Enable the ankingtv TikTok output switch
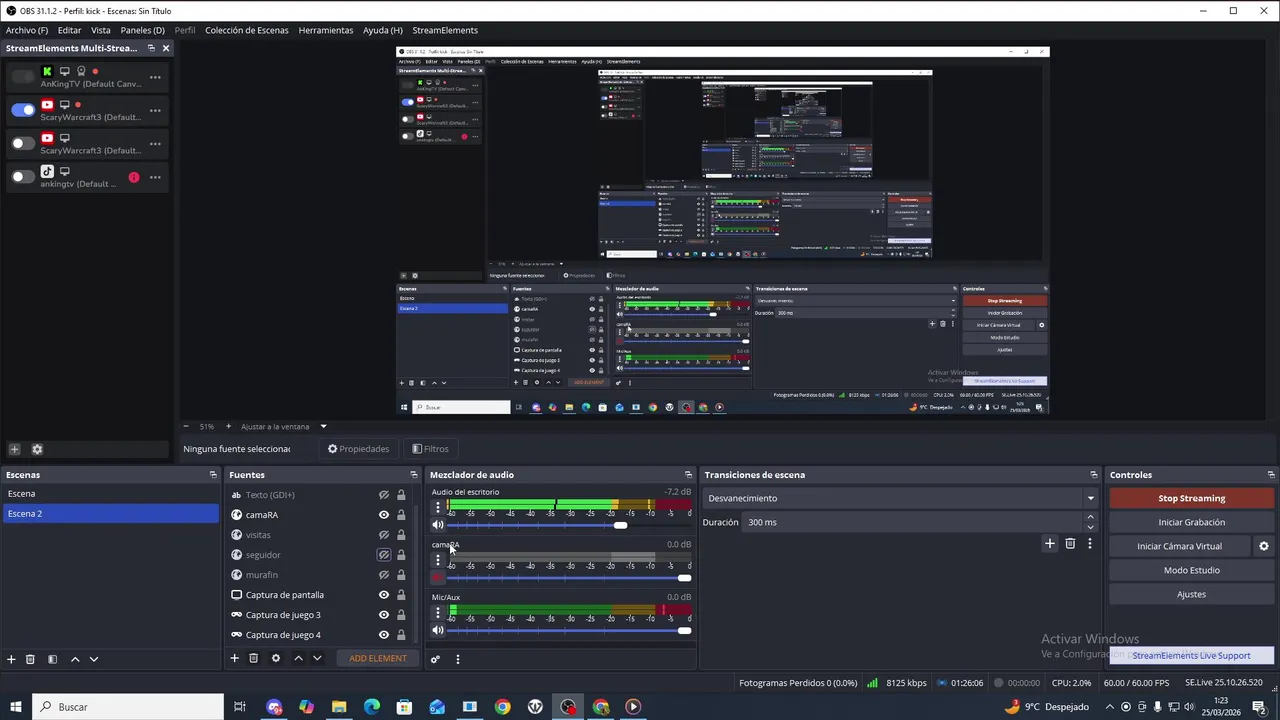Viewport: 1280px width, 720px height. coord(23,177)
